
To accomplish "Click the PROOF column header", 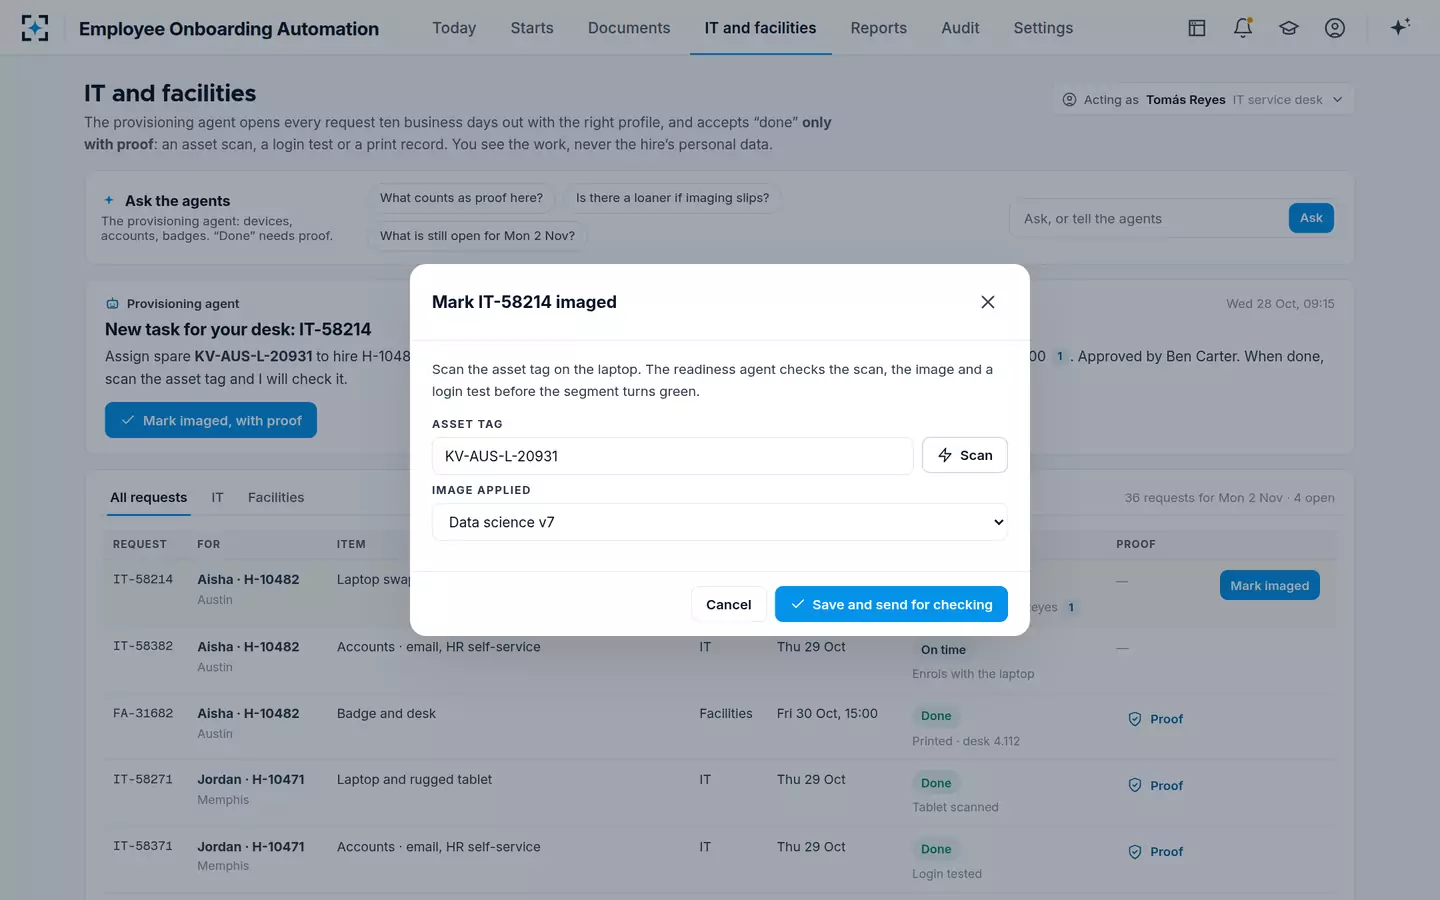I will click(1136, 544).
